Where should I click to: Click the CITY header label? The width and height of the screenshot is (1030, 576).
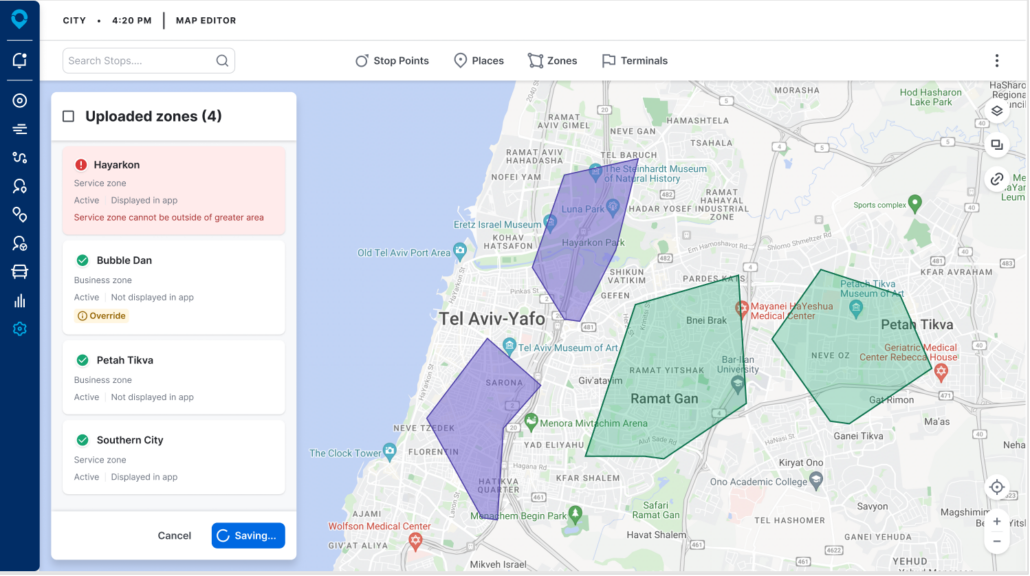(74, 20)
